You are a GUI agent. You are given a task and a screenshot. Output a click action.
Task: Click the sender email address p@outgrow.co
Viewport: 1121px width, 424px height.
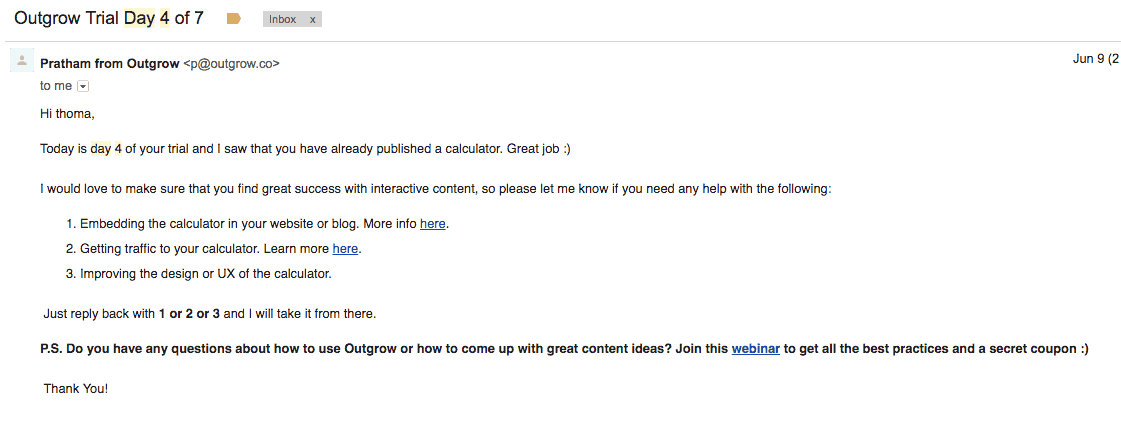coord(231,64)
